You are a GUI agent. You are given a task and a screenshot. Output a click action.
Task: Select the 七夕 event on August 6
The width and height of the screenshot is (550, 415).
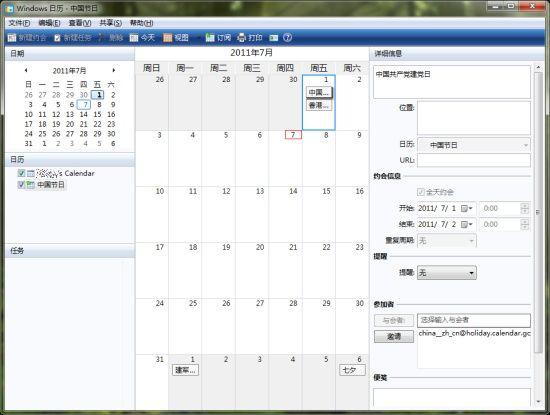click(352, 370)
